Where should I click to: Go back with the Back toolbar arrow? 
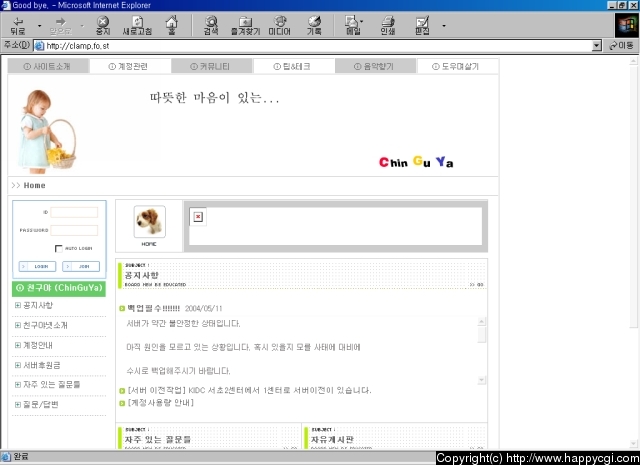pos(18,26)
